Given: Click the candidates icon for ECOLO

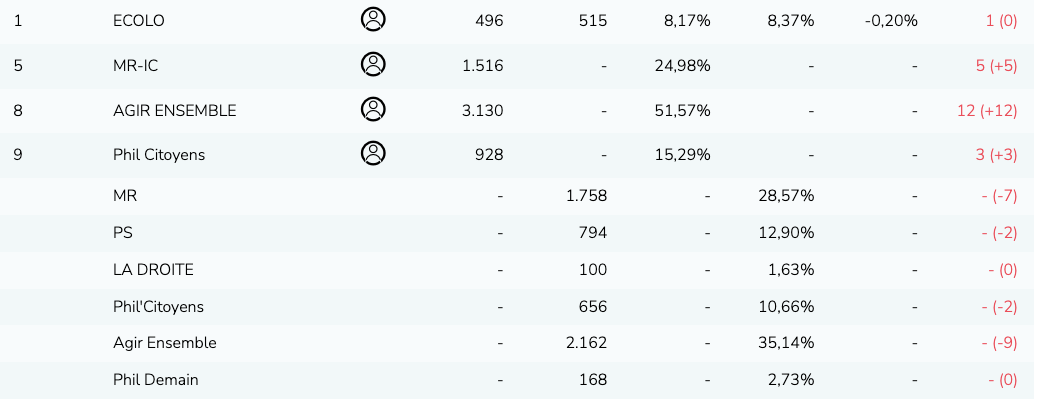Looking at the screenshot, I should 373,19.
